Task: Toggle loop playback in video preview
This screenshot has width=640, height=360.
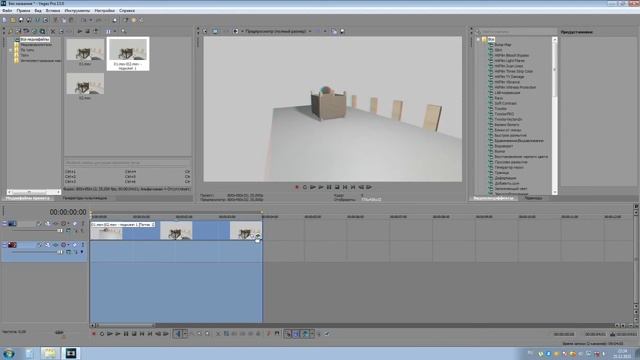Action: pyautogui.click(x=304, y=187)
